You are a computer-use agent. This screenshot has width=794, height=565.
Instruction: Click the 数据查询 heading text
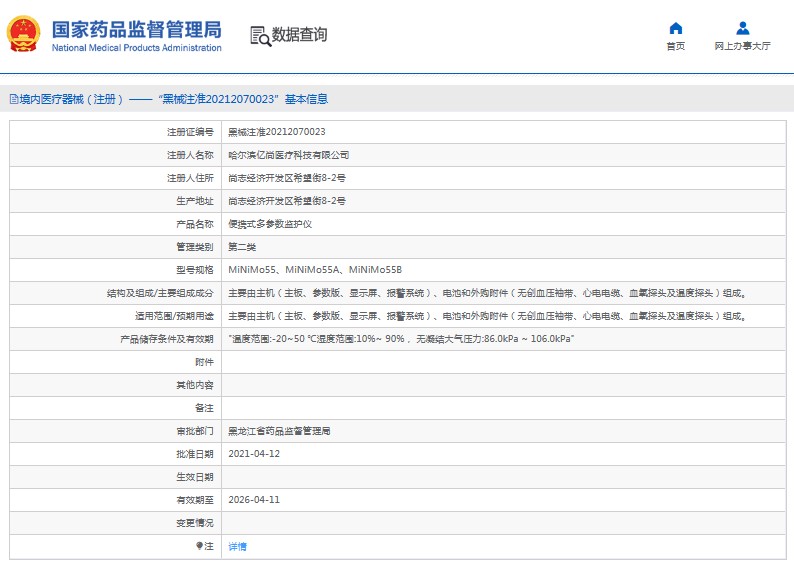click(299, 34)
